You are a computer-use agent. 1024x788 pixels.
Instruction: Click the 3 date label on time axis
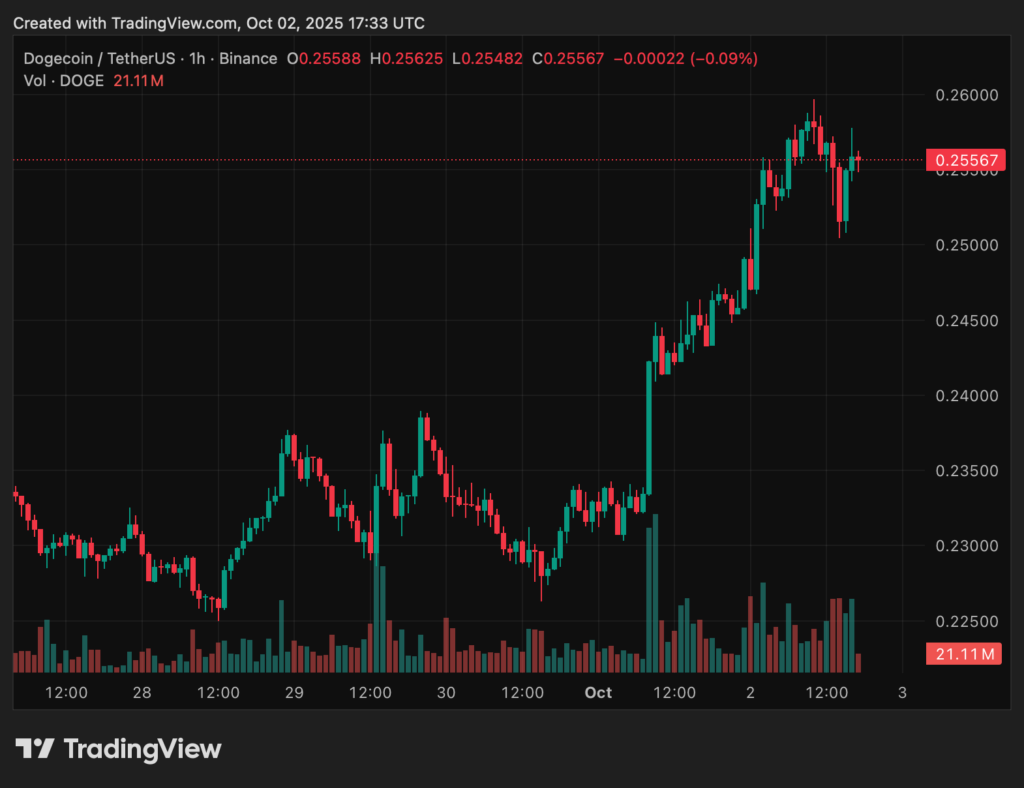pyautogui.click(x=902, y=692)
